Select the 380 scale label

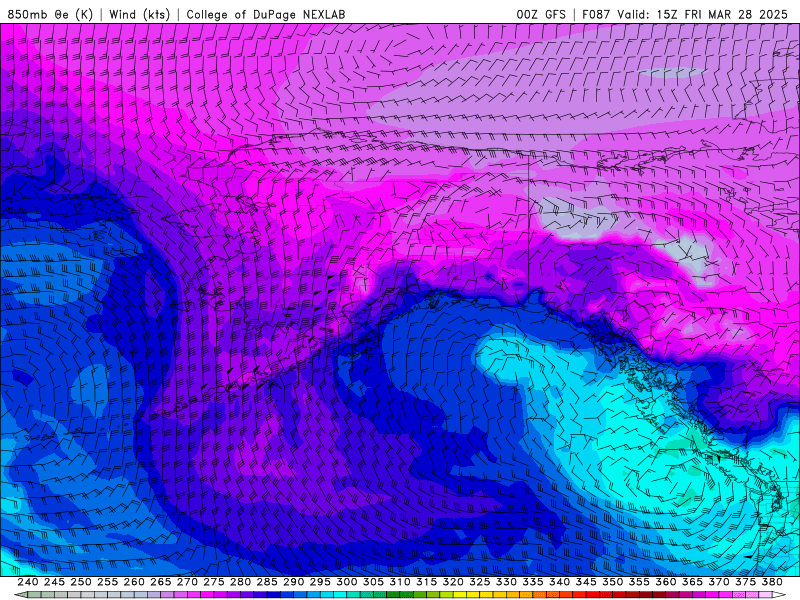coord(771,582)
